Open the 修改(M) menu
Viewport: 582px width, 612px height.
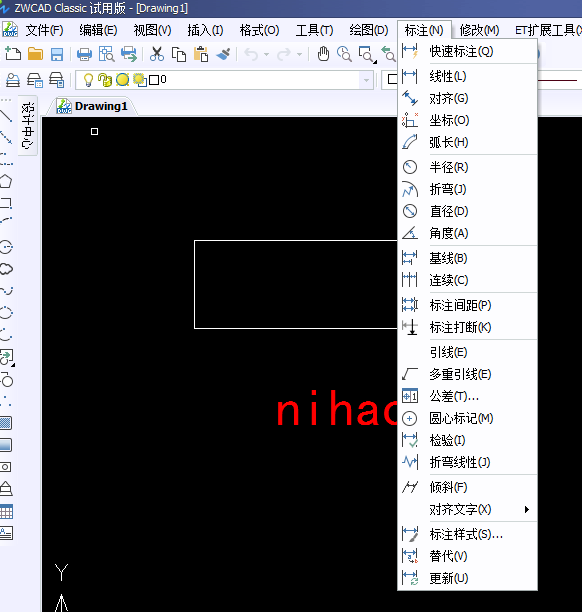pyautogui.click(x=480, y=30)
